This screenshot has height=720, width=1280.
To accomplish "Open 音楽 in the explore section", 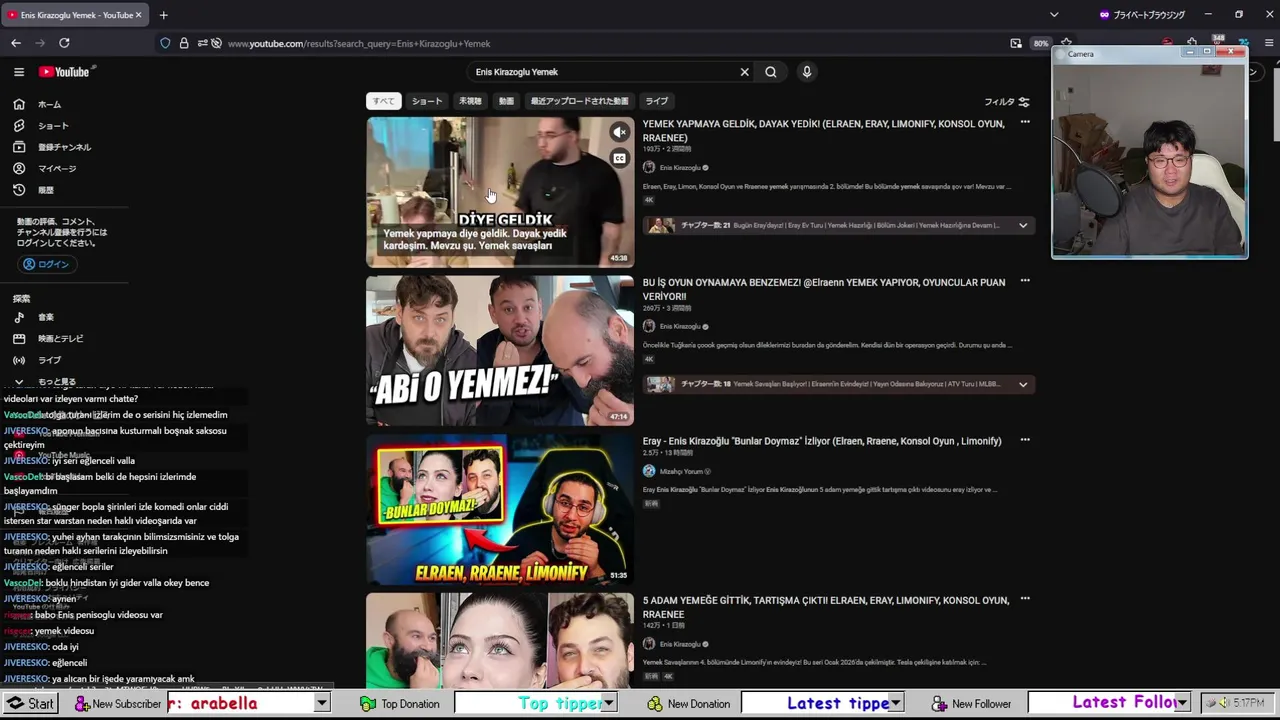I will click(36, 317).
